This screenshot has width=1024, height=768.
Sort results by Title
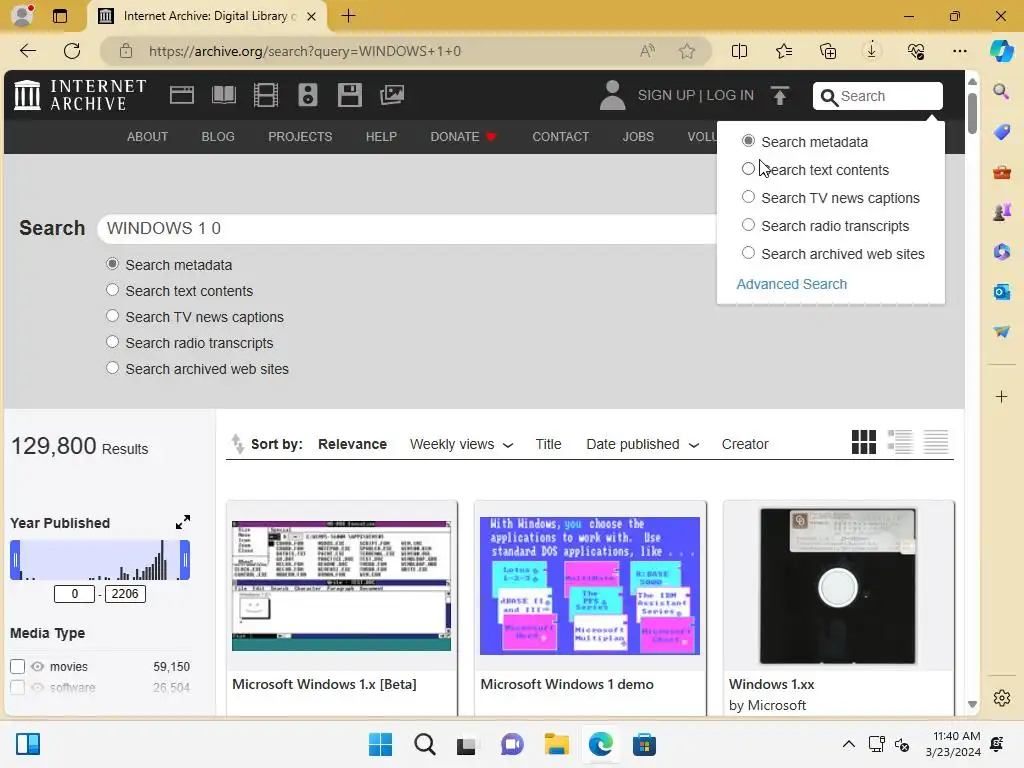coord(549,444)
